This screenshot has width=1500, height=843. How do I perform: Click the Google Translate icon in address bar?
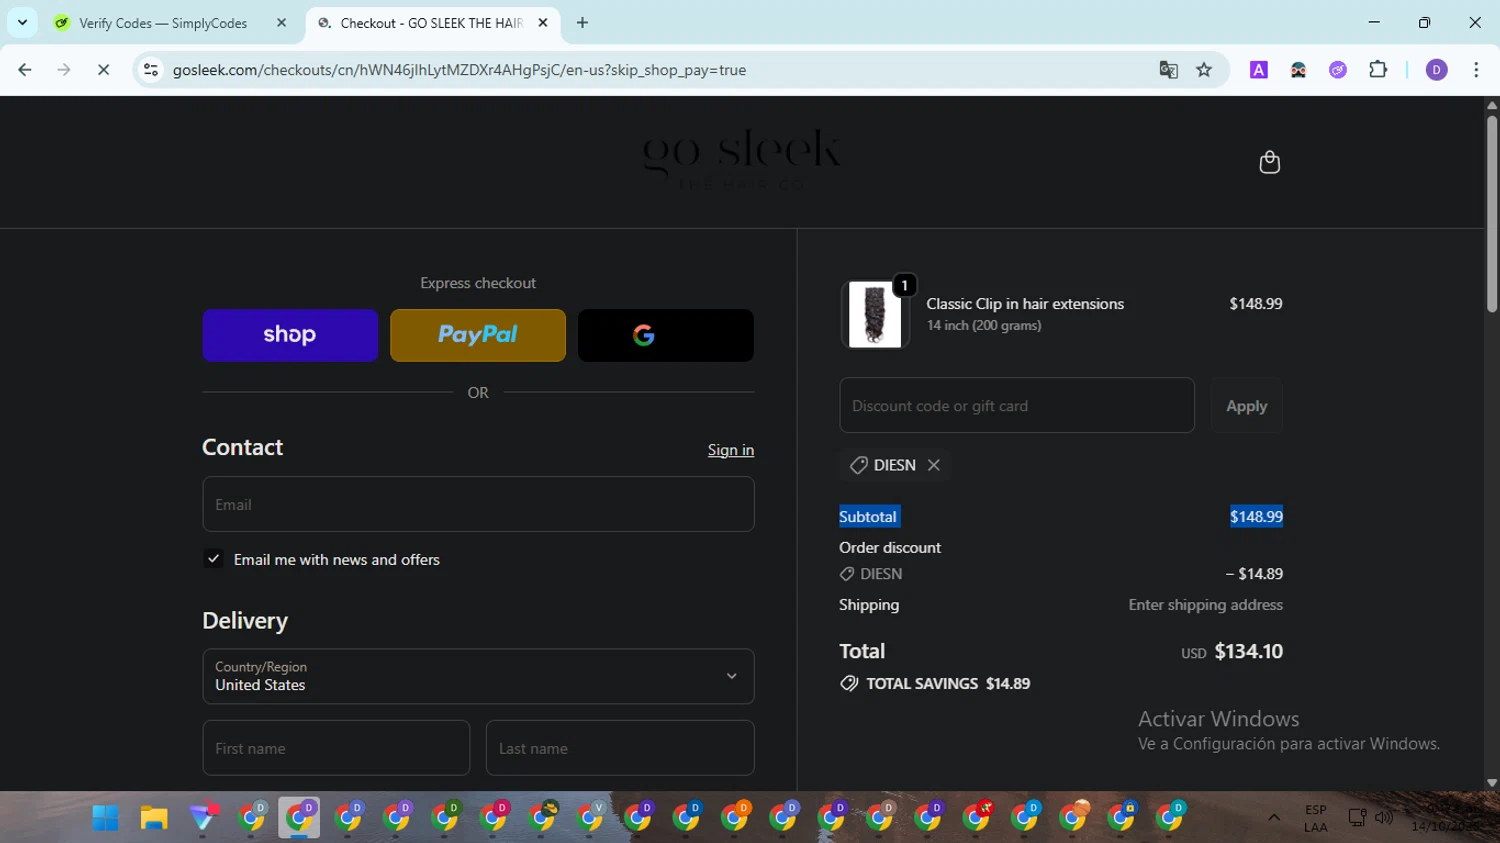click(x=1168, y=70)
